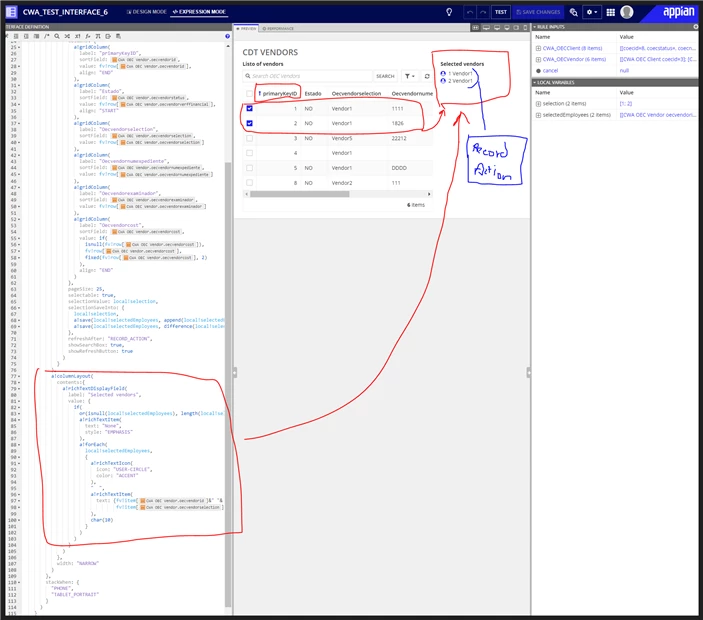Click the function f icon in editor toolbar
The height and width of the screenshot is (620, 703).
87,36
